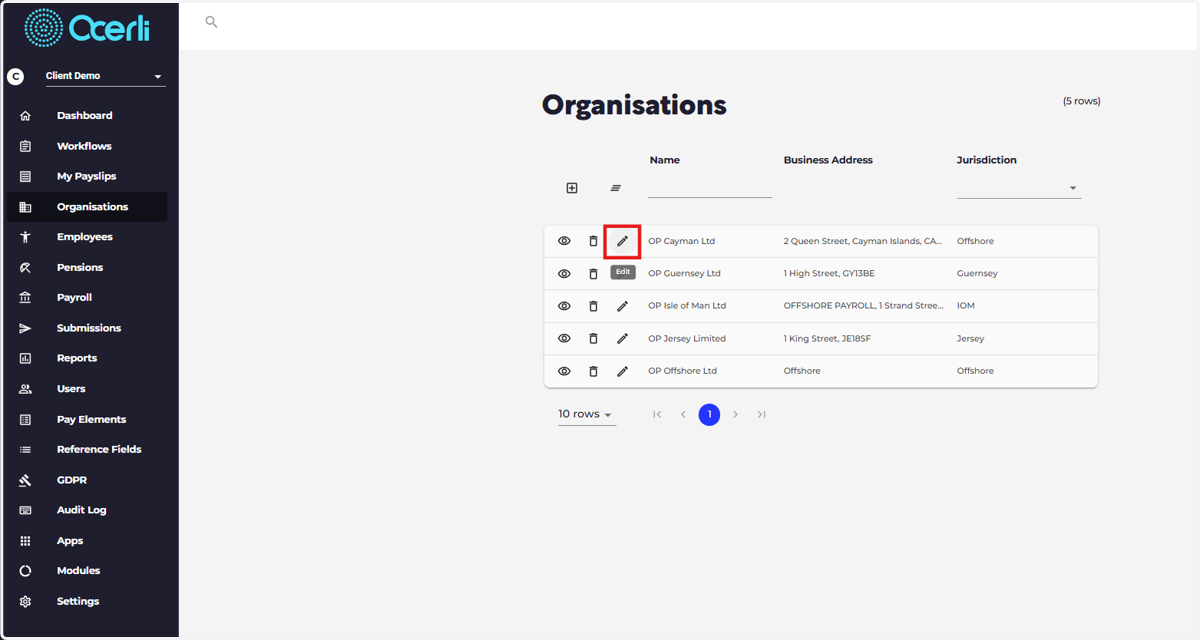
Task: Edit OP Jersey Limited with pencil icon
Action: point(622,339)
